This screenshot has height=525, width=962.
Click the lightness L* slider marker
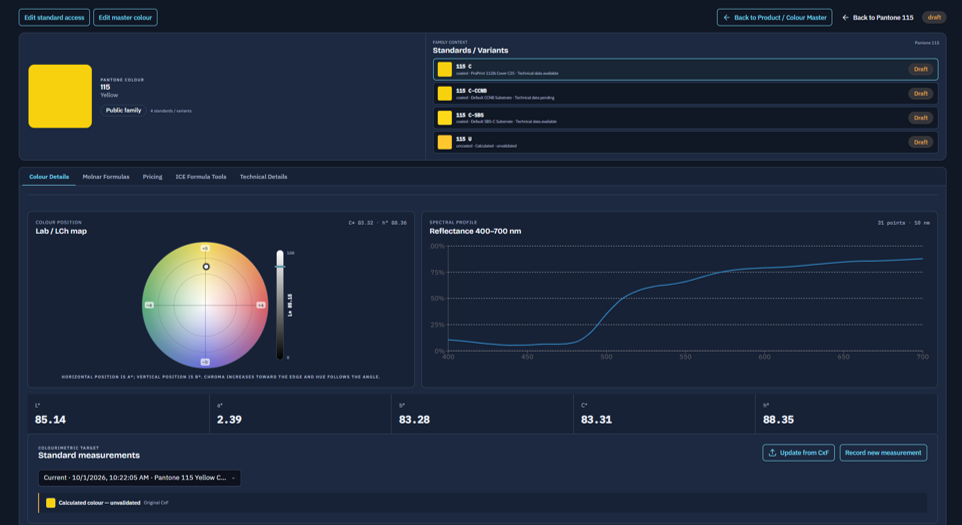point(280,267)
